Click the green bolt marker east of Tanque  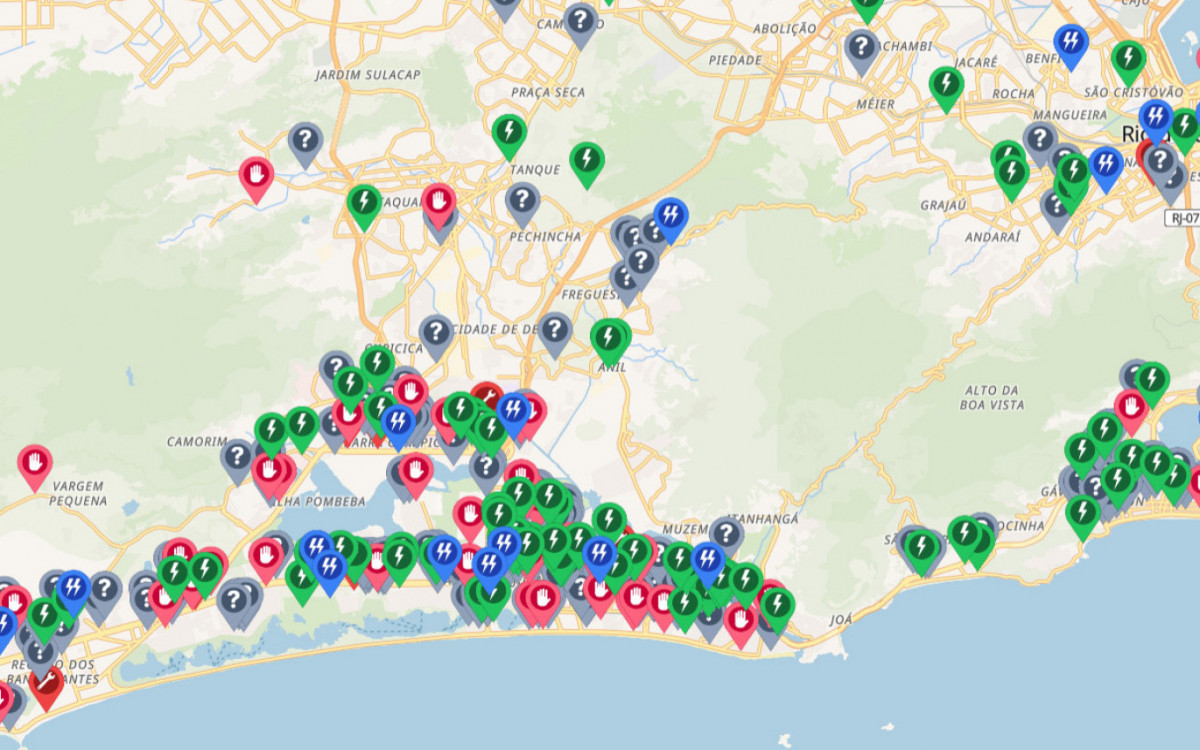[587, 161]
